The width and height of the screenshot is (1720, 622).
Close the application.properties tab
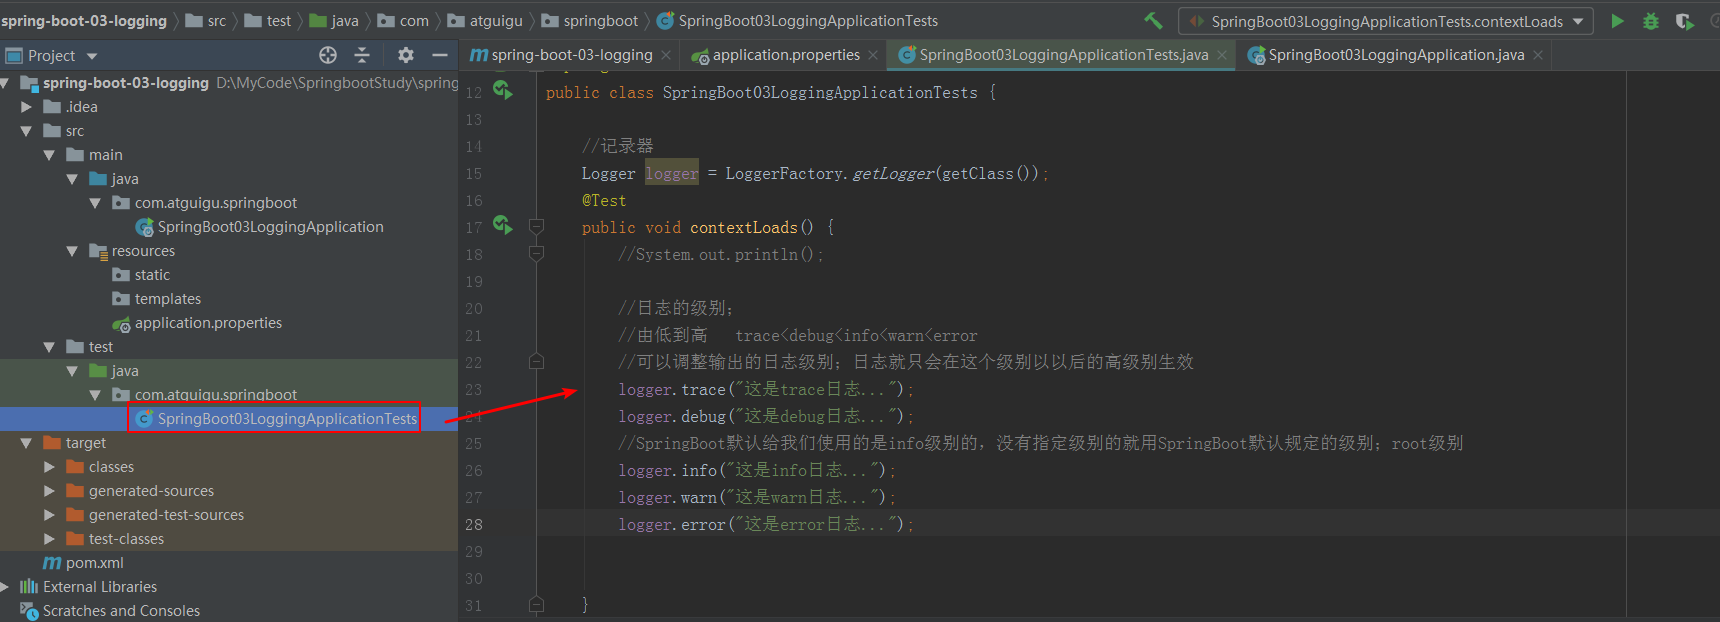tap(873, 55)
